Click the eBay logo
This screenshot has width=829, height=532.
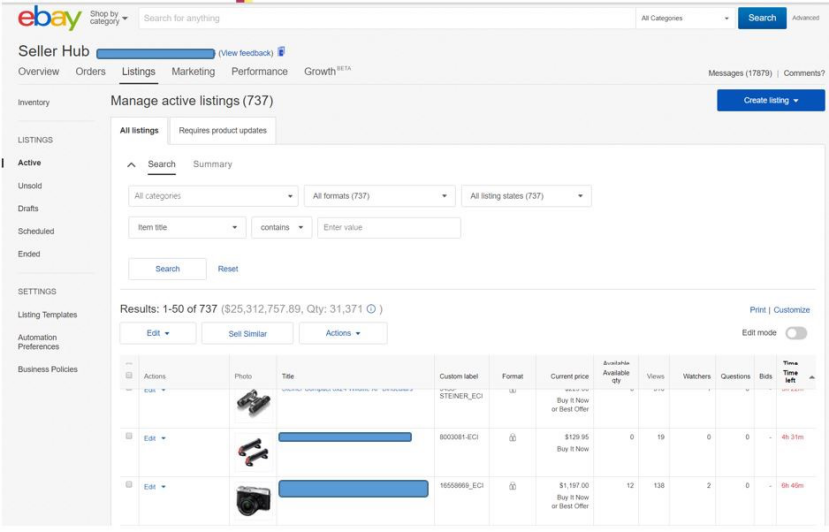[49, 19]
